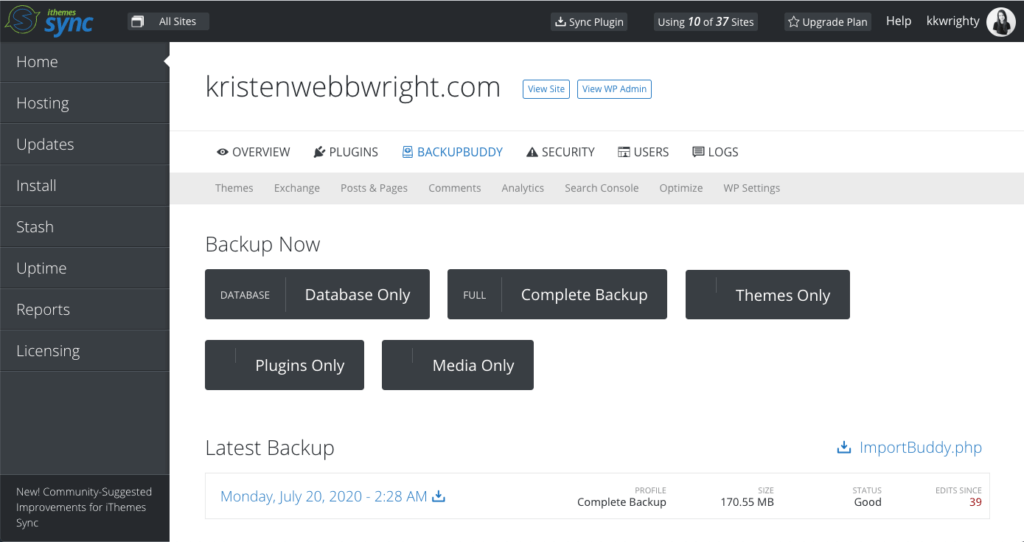This screenshot has height=542, width=1024.
Task: Start a Media Only backup
Action: (x=458, y=365)
